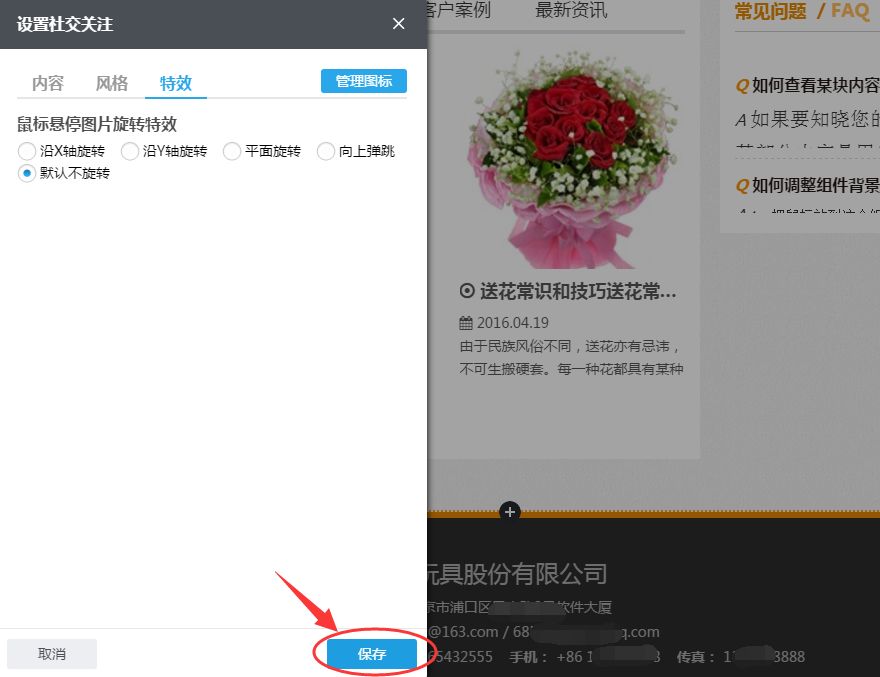Open the 管理图标 panel
The height and width of the screenshot is (677, 880).
tap(363, 81)
